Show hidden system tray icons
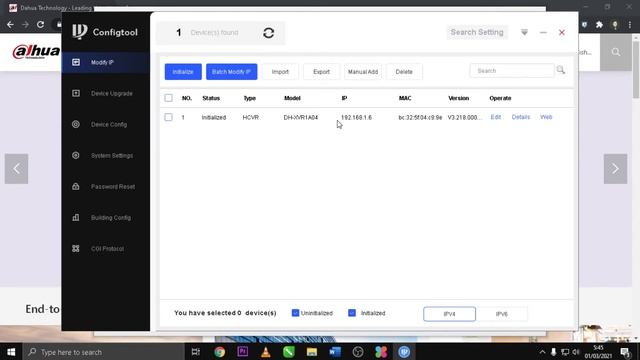 click(542, 352)
